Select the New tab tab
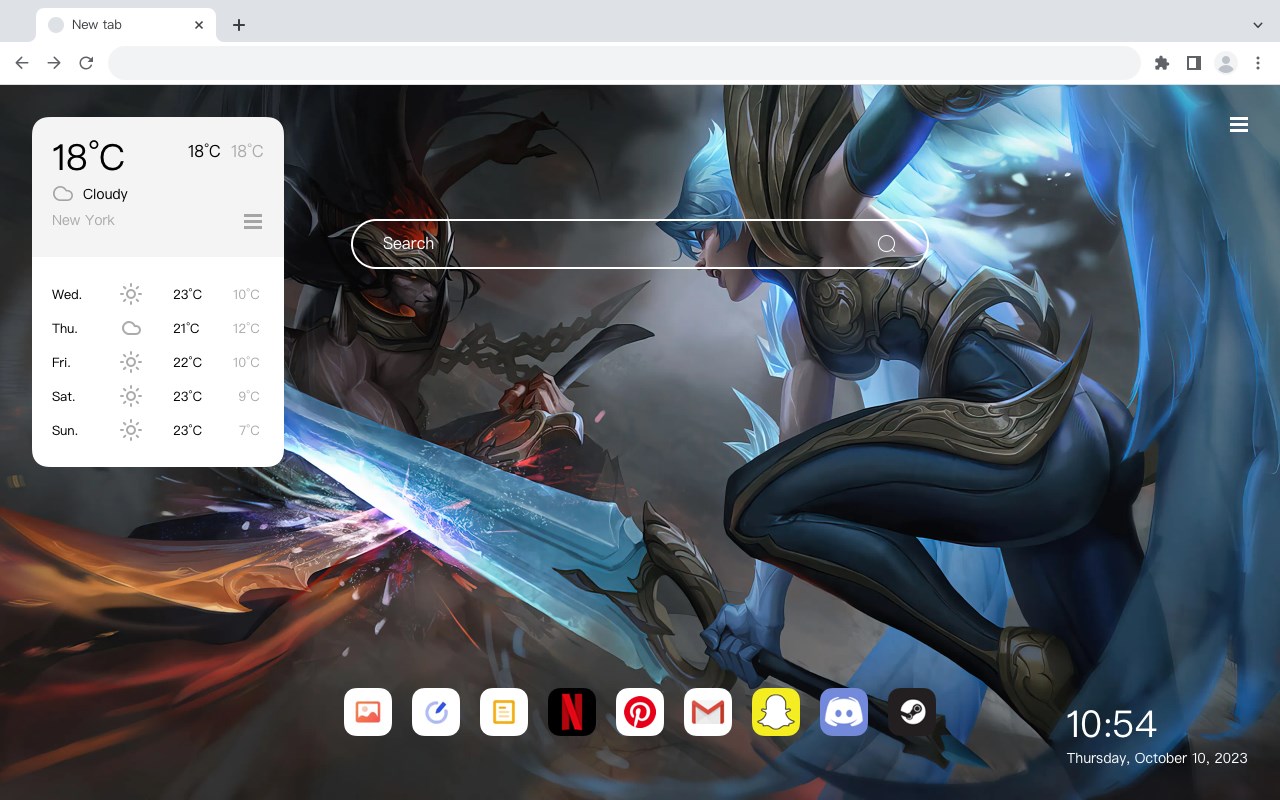 (126, 25)
